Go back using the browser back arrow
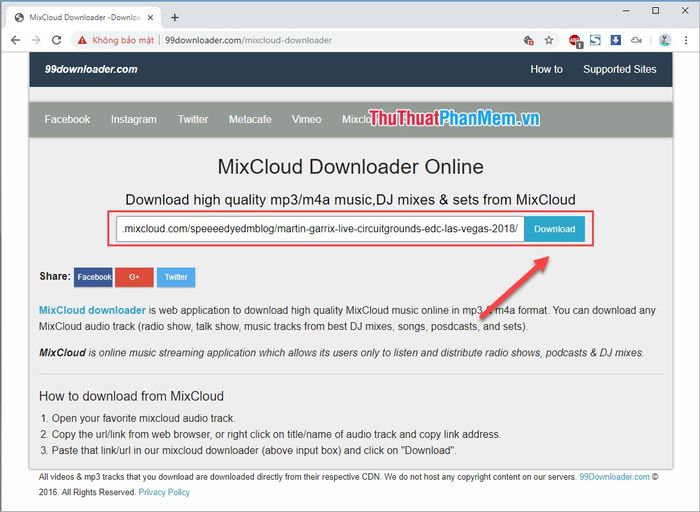 point(16,40)
